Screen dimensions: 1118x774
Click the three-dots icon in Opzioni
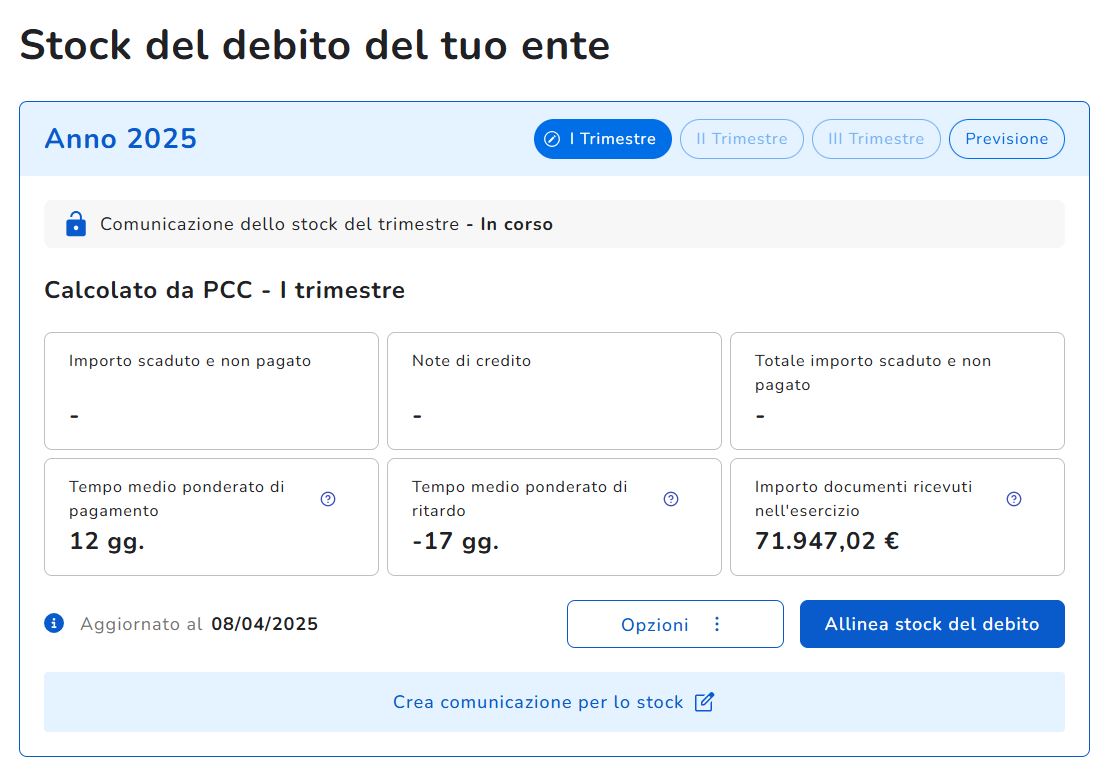coord(717,624)
